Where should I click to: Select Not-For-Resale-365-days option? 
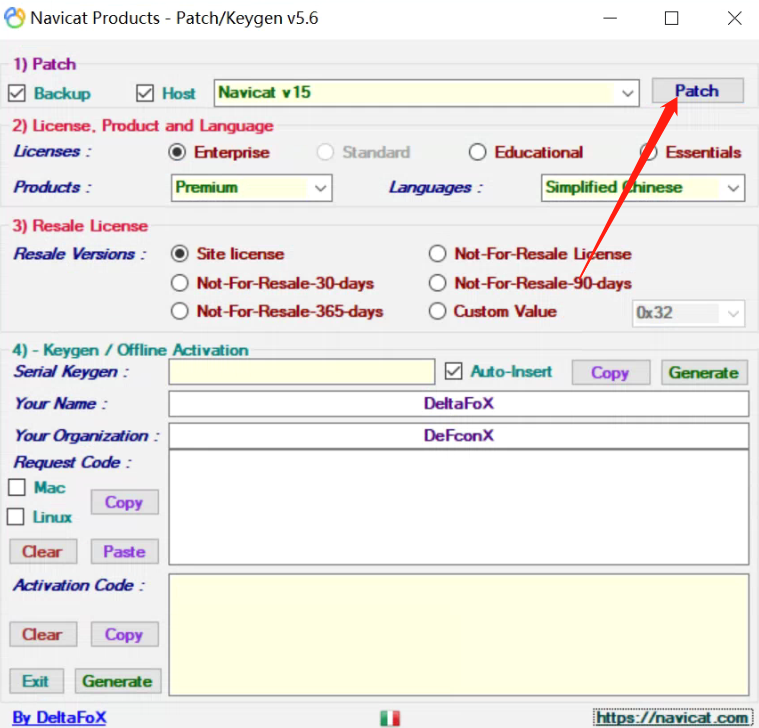tap(180, 311)
